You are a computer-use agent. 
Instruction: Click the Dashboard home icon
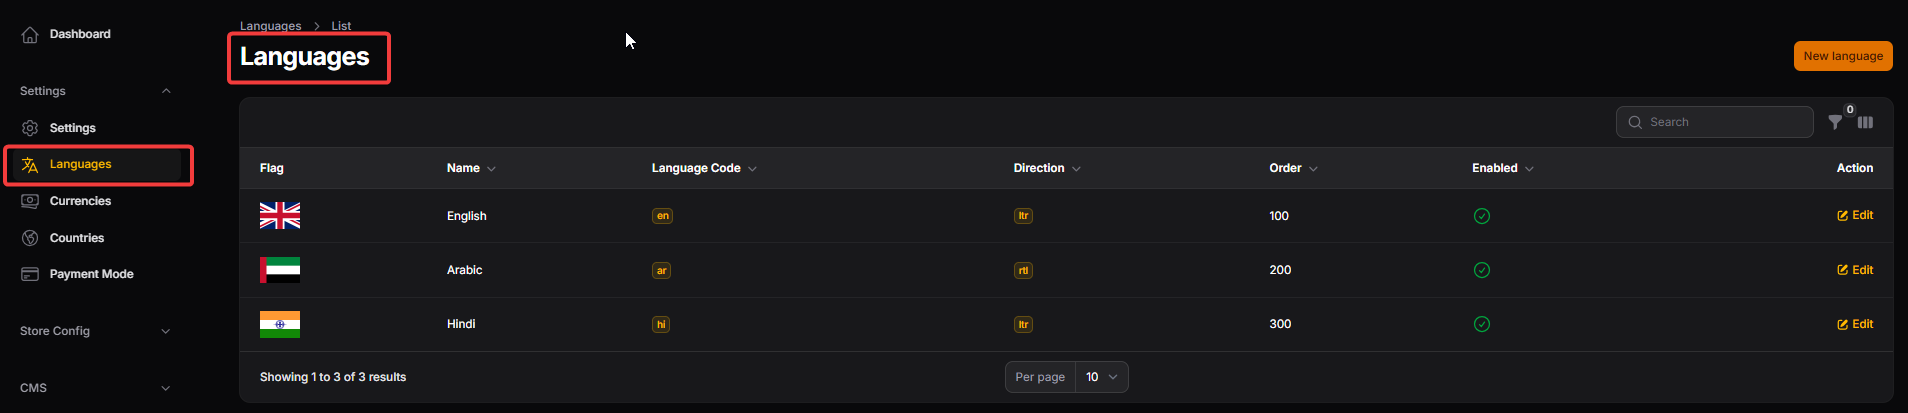coord(30,35)
